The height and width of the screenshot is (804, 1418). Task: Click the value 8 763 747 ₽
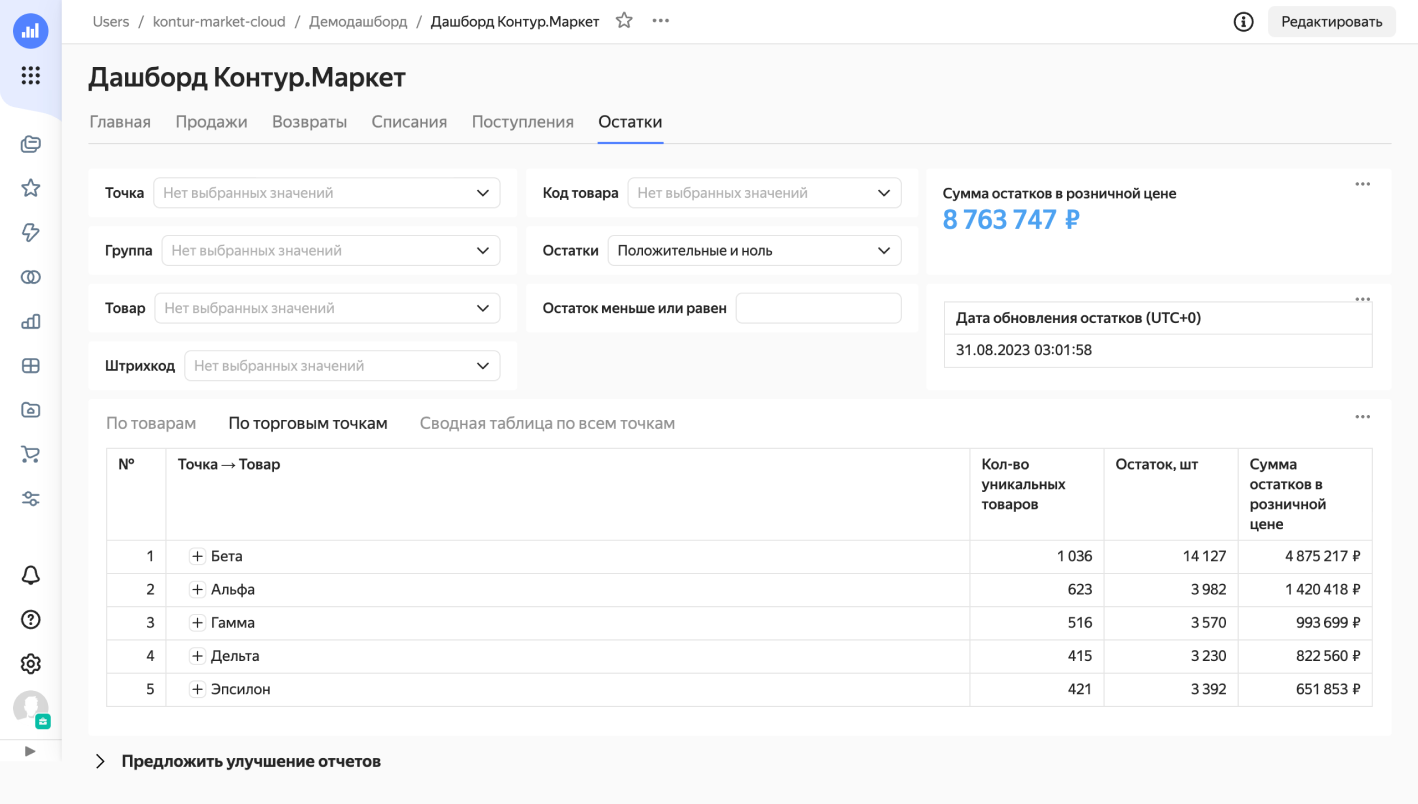[1011, 220]
